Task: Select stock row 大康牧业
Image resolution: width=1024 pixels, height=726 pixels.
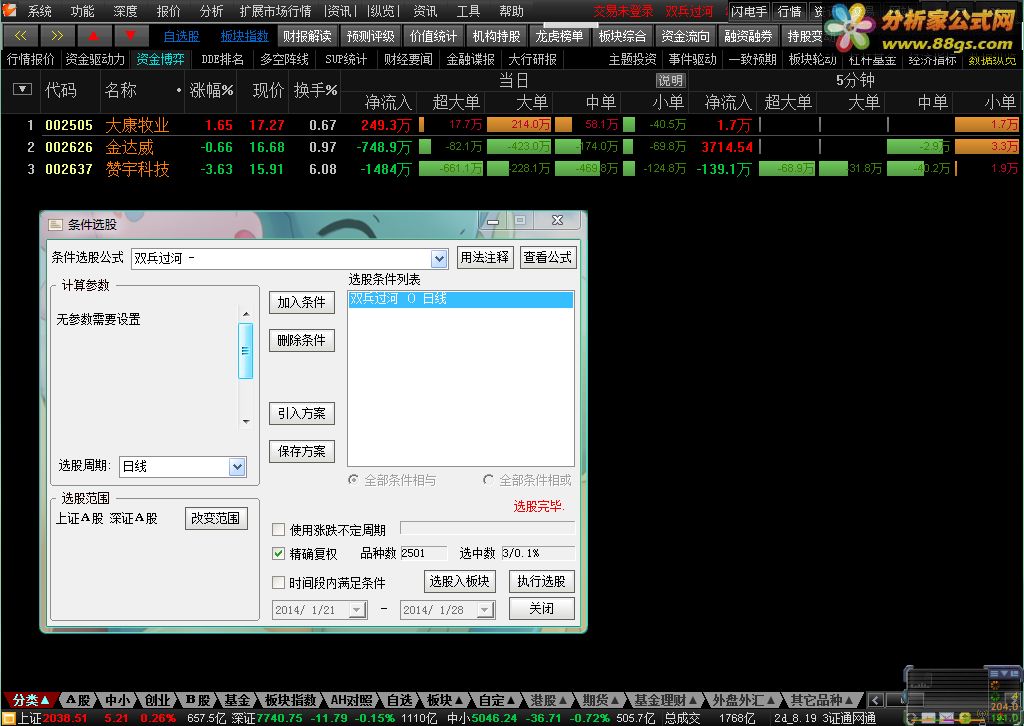Action: [512, 125]
